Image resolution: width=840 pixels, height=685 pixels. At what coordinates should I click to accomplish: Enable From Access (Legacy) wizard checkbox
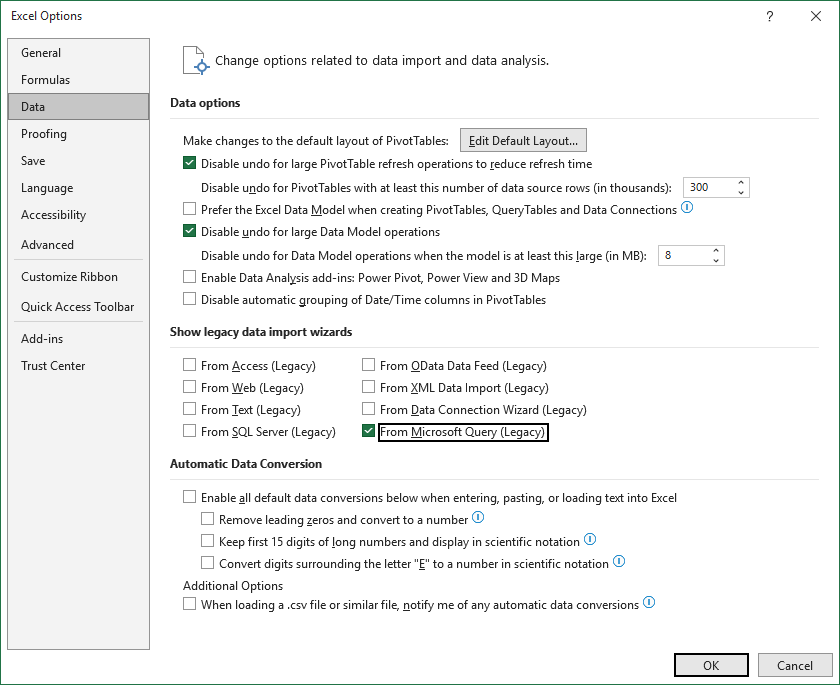tap(189, 365)
